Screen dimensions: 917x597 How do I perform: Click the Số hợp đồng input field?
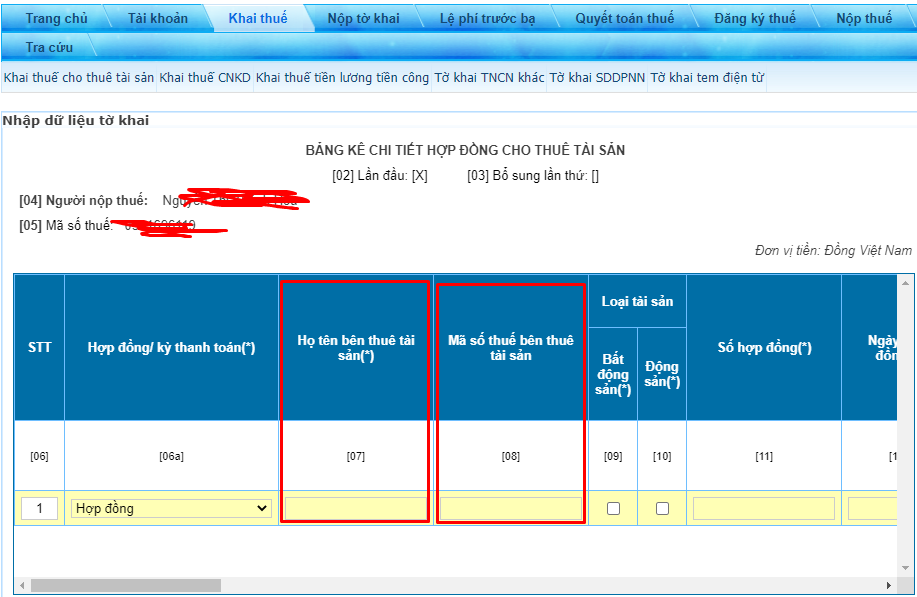[763, 508]
